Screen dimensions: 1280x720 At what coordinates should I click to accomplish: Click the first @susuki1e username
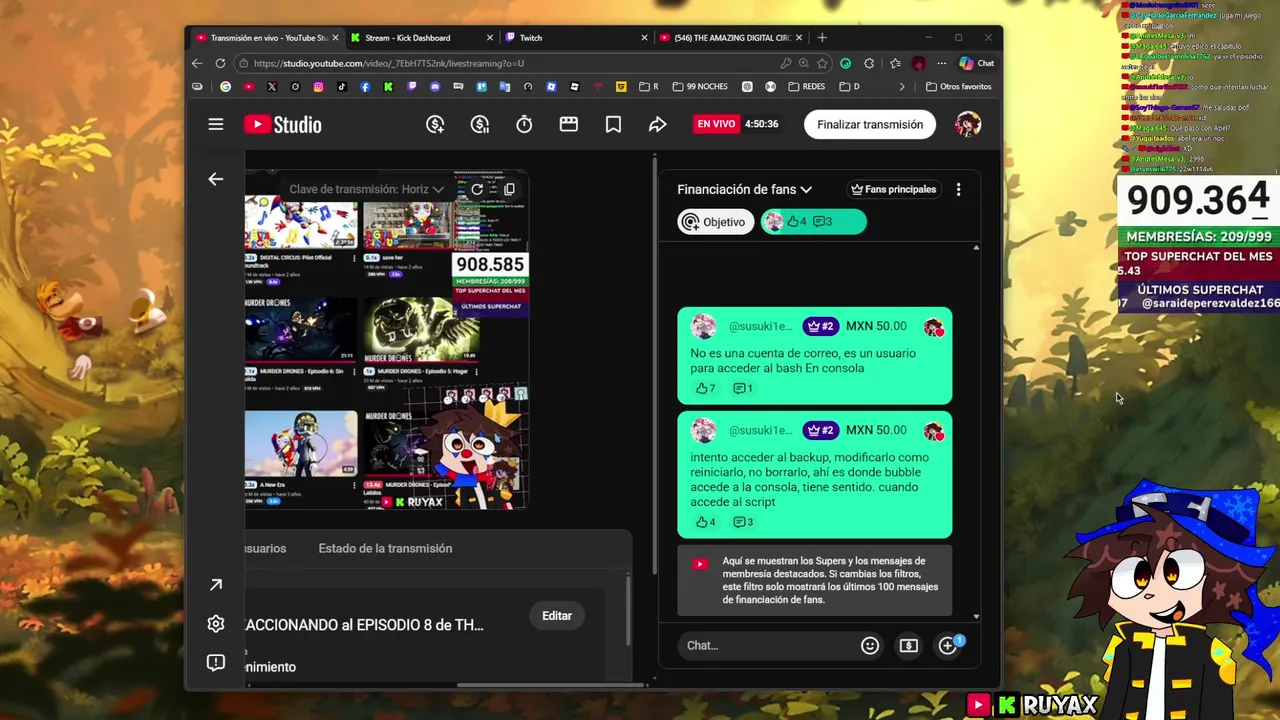click(761, 326)
